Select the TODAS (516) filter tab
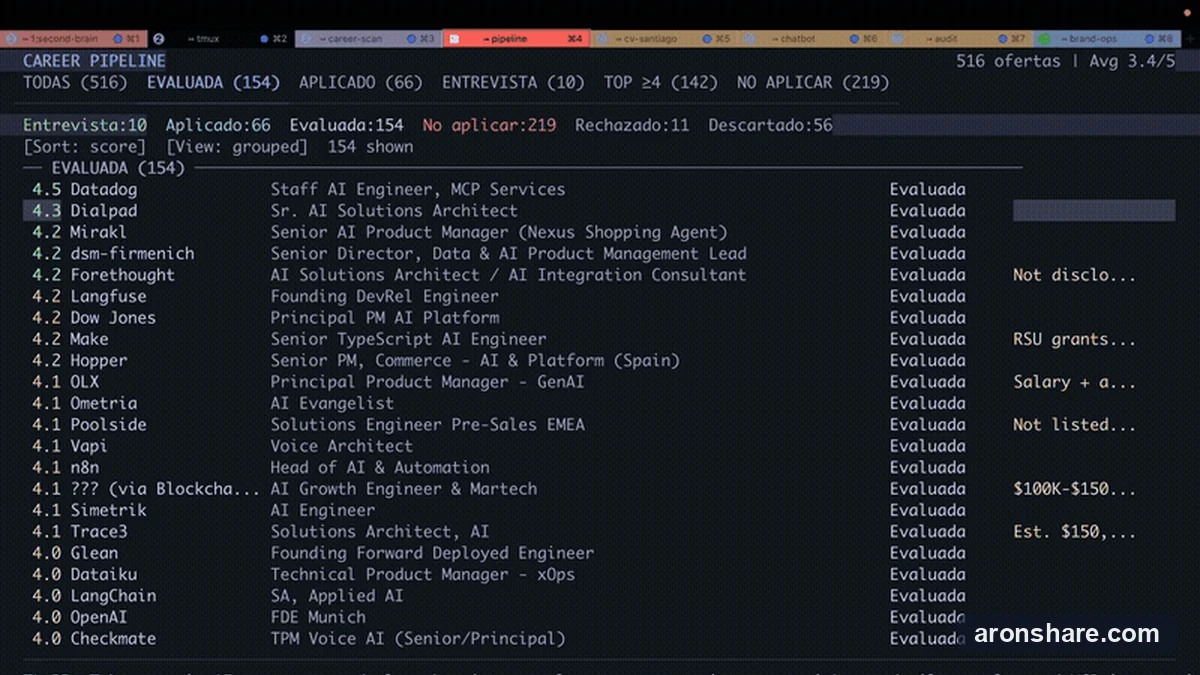Screen dimensions: 1200x675 tap(75, 83)
